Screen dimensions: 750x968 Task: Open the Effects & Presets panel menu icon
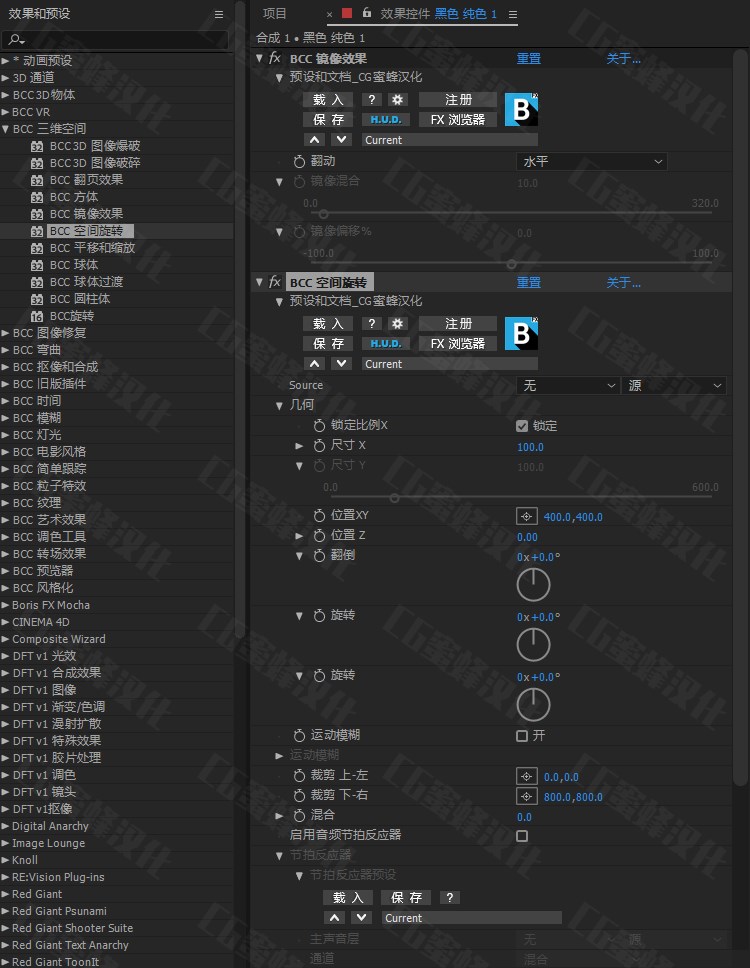click(219, 14)
